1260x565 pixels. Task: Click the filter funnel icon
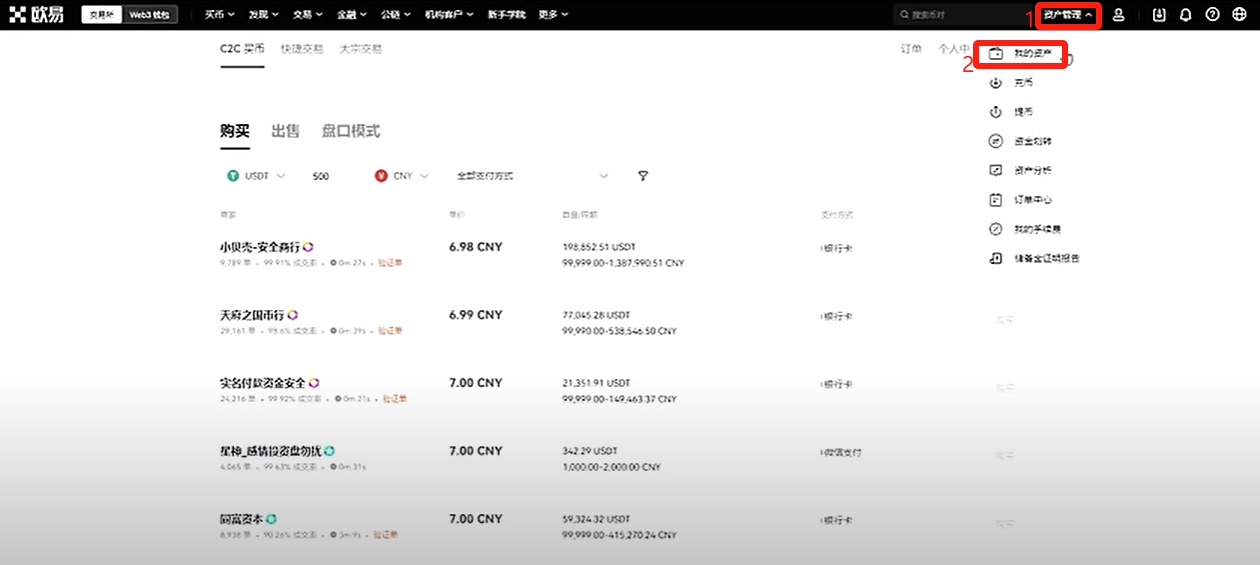click(643, 176)
